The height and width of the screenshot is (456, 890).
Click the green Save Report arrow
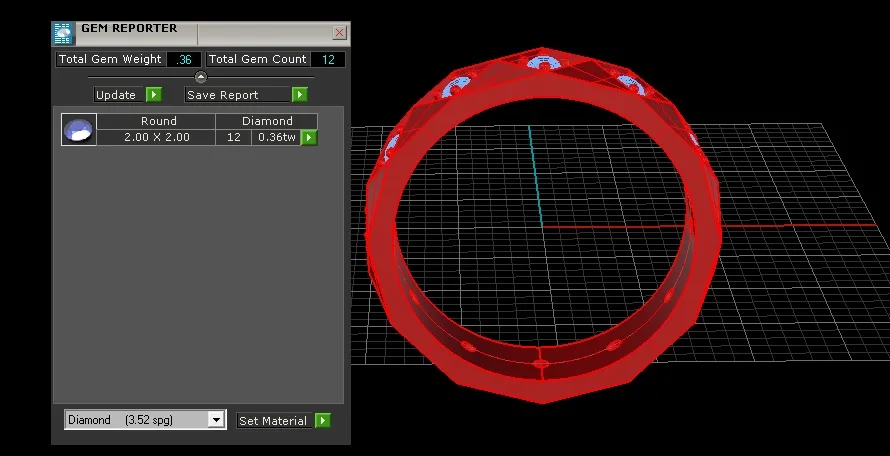(300, 95)
